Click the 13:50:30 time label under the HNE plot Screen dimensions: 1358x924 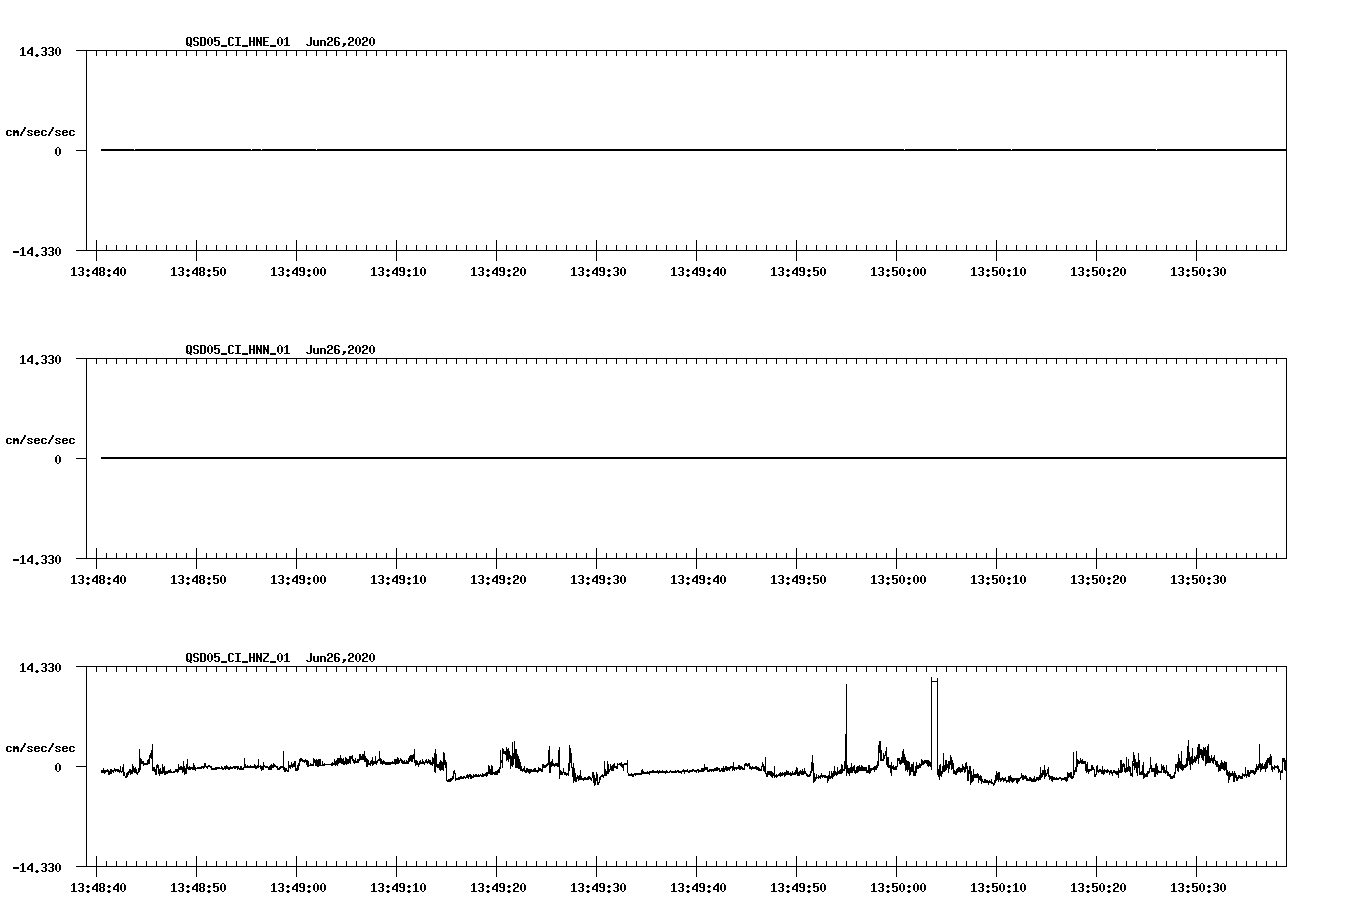1198,272
